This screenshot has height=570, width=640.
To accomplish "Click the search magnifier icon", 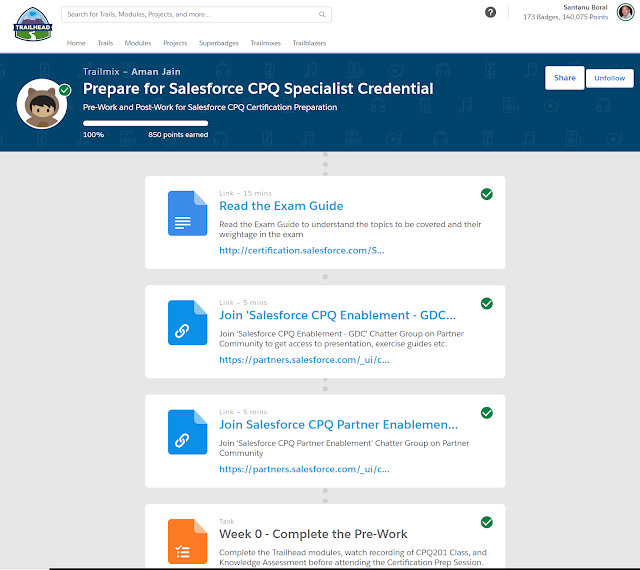I will [322, 15].
